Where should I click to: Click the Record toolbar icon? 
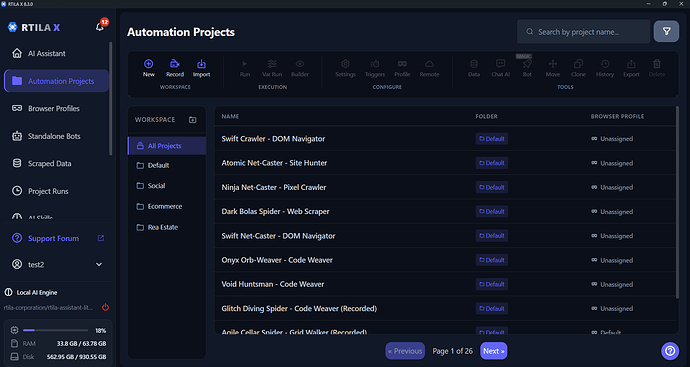click(x=175, y=64)
